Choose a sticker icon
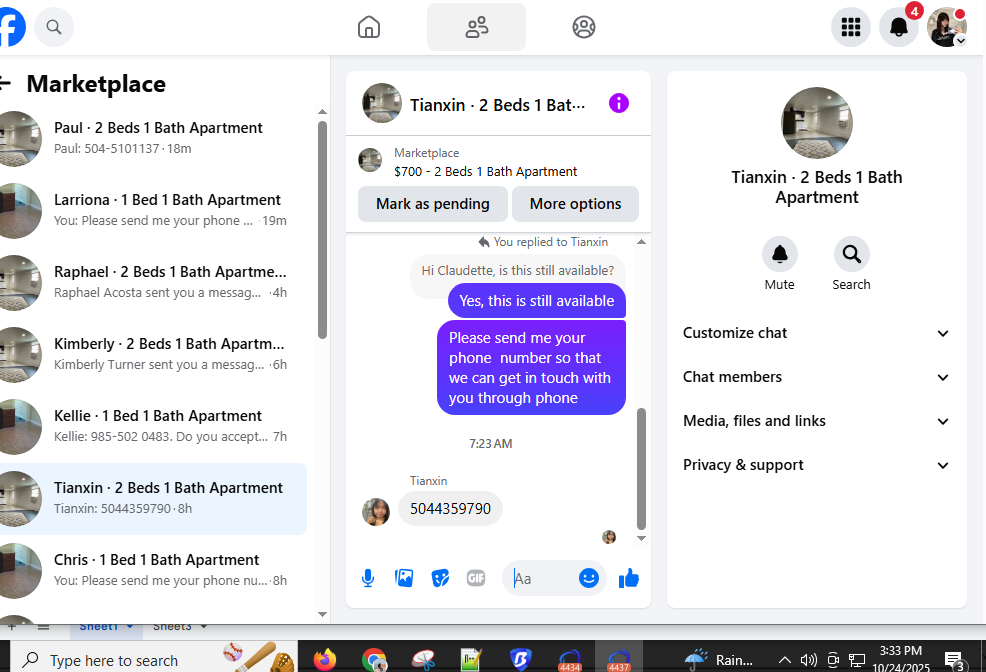This screenshot has height=672, width=986. click(x=440, y=578)
